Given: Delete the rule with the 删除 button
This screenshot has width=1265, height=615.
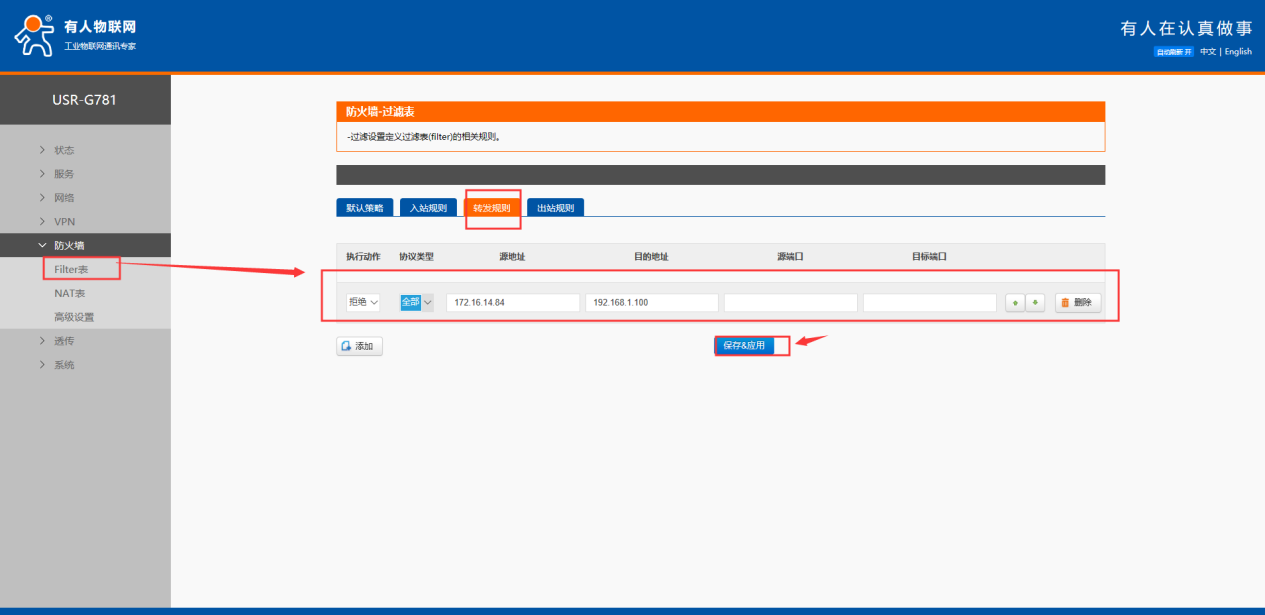Looking at the screenshot, I should 1077,303.
